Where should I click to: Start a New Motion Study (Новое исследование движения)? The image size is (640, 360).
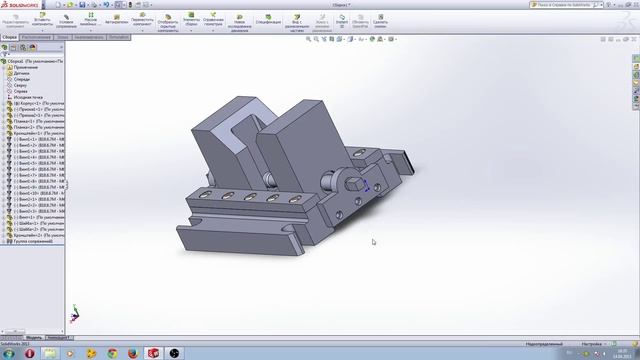point(240,24)
